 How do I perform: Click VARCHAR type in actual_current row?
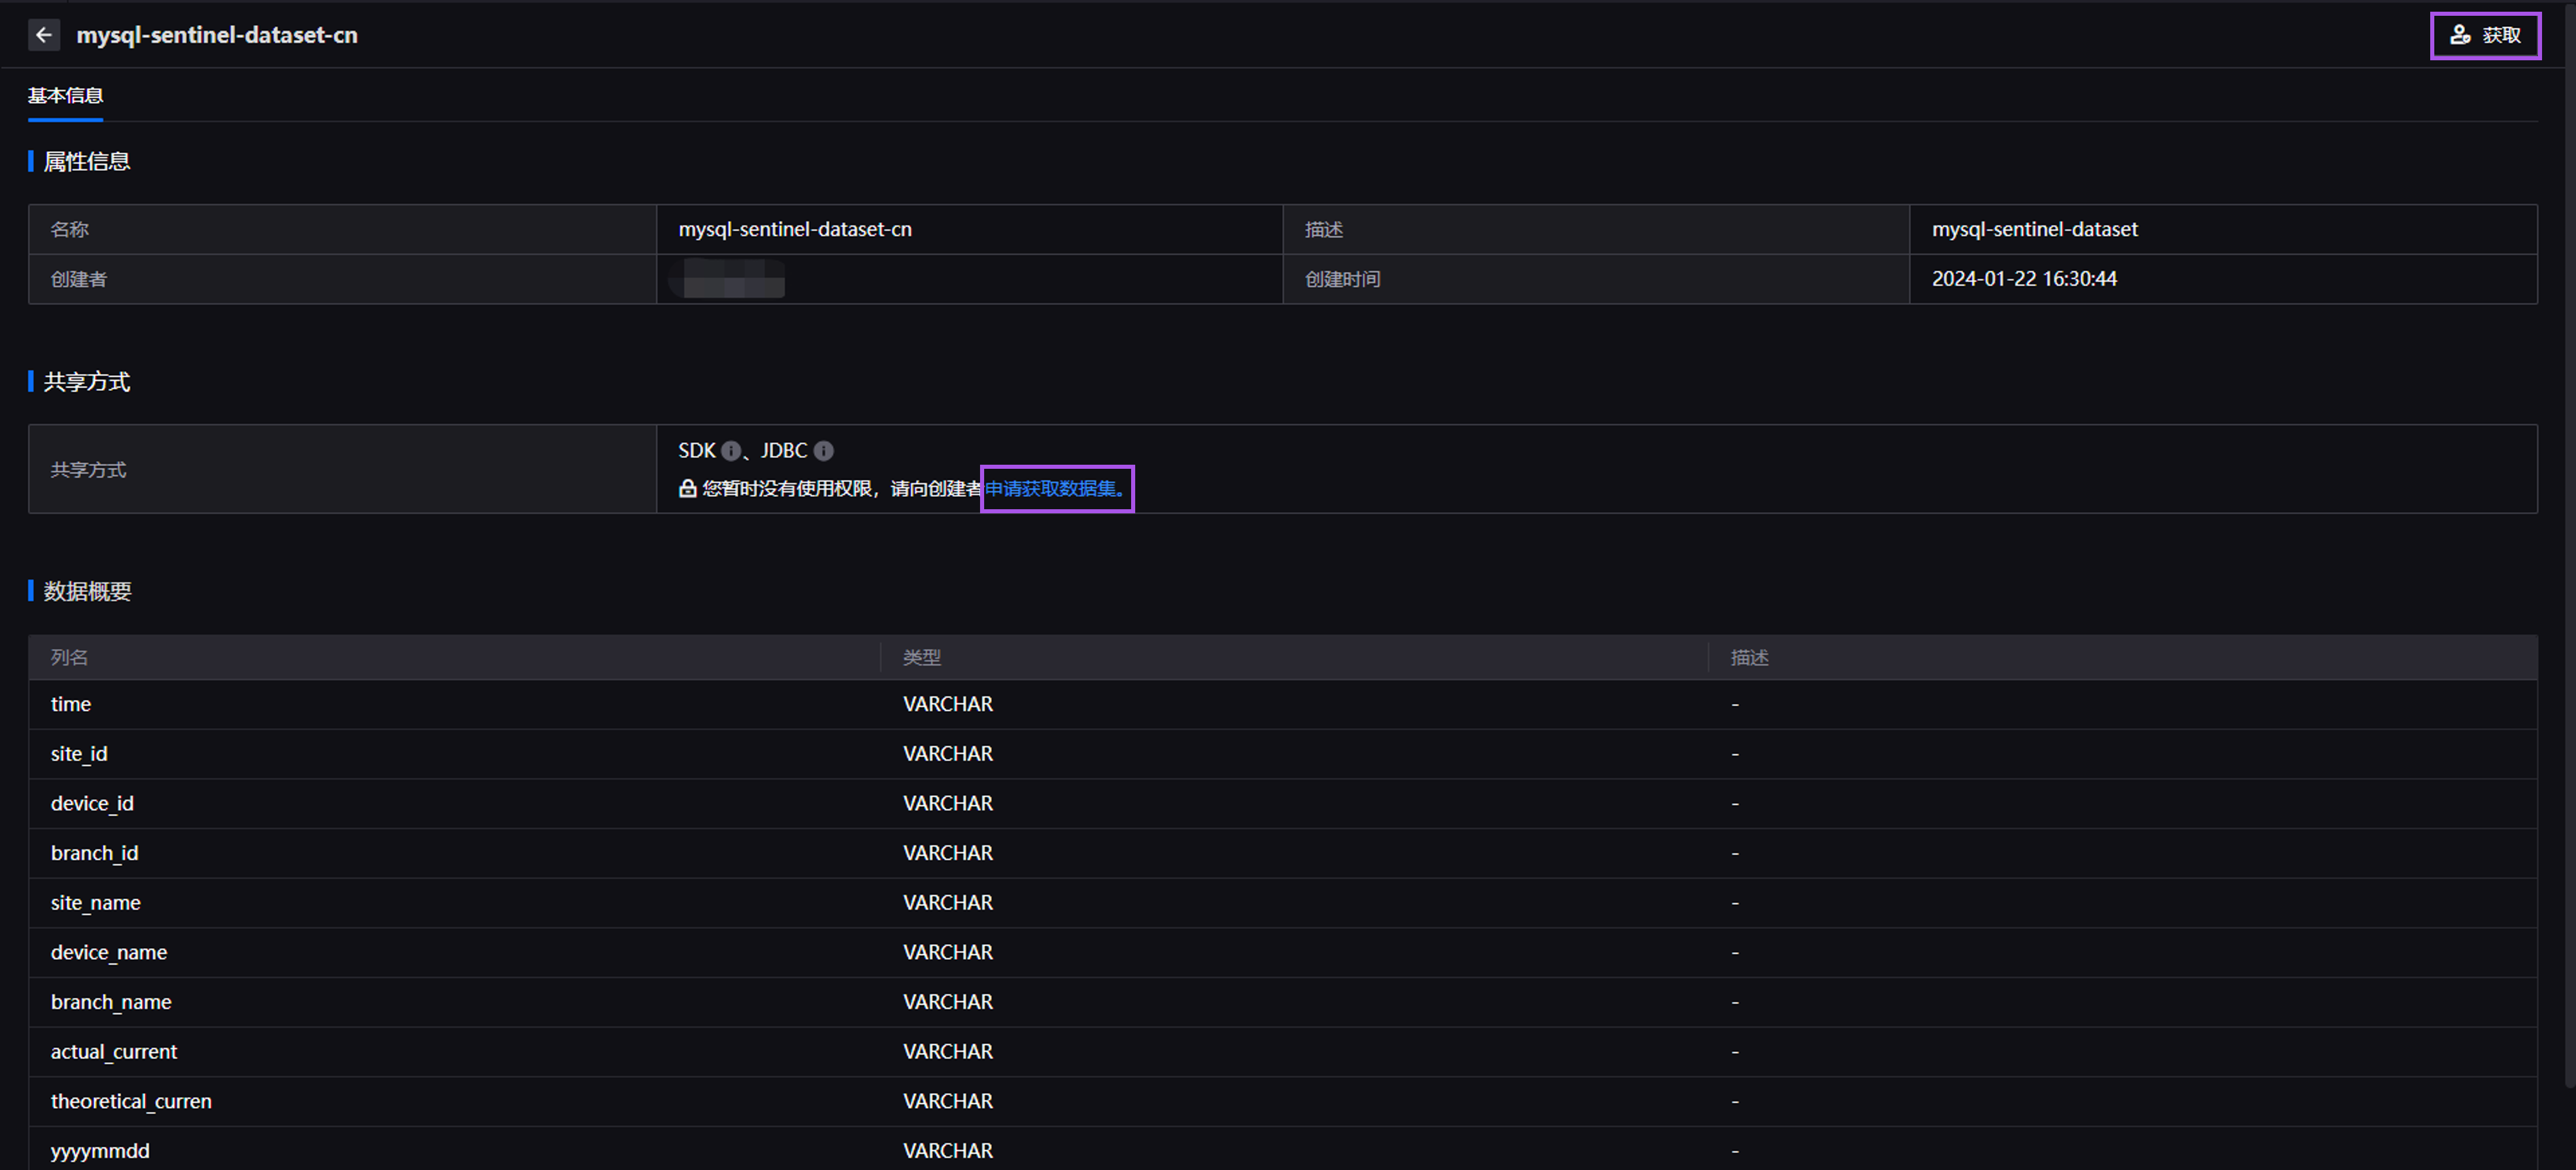948,1052
